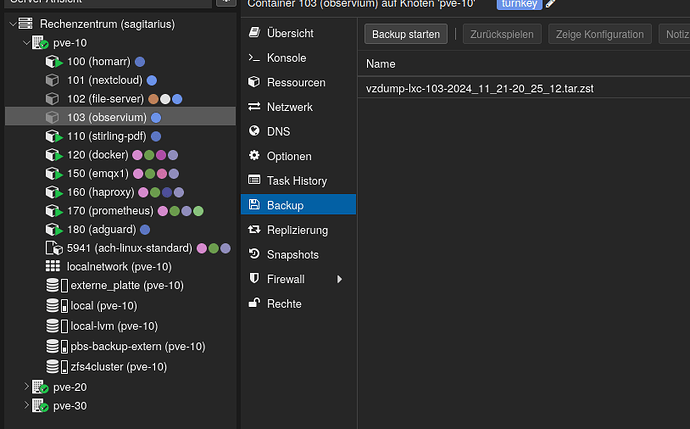
Task: Open the Replizierung menu item
Action: pos(298,230)
